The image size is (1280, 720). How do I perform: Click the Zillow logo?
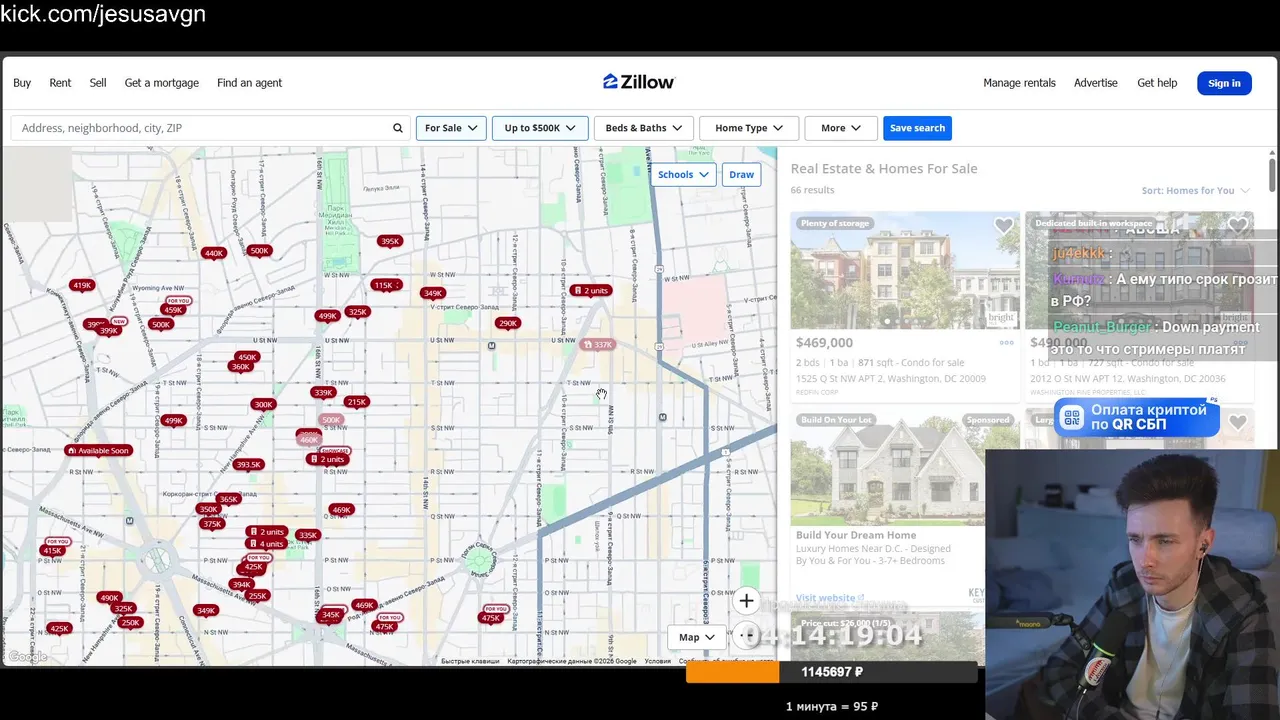tap(639, 82)
